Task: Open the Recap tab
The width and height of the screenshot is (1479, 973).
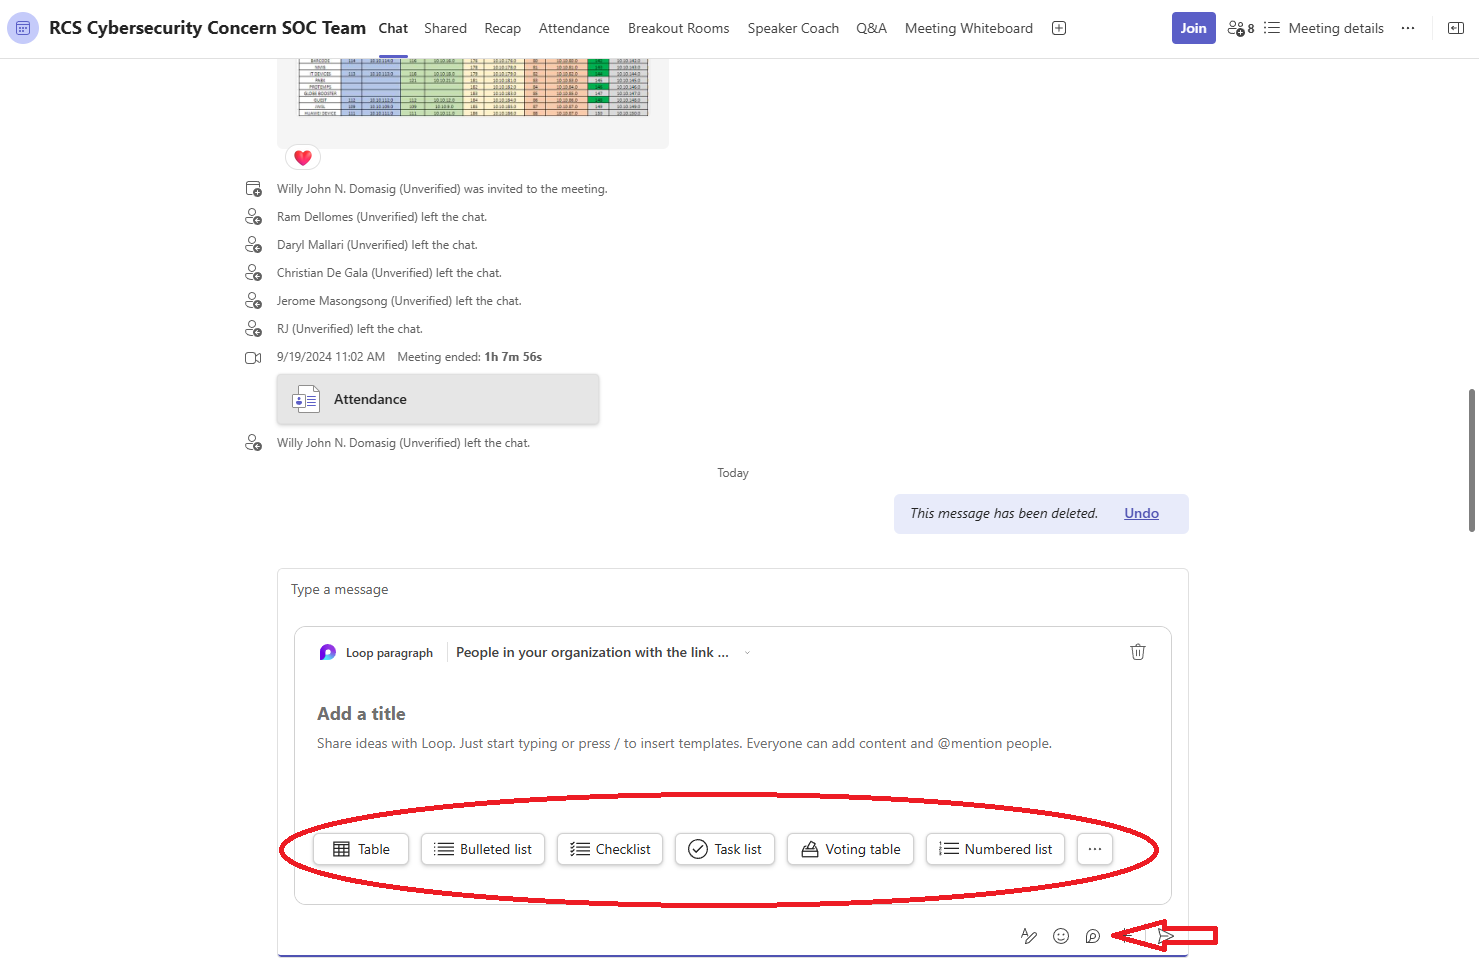Action: [x=503, y=28]
